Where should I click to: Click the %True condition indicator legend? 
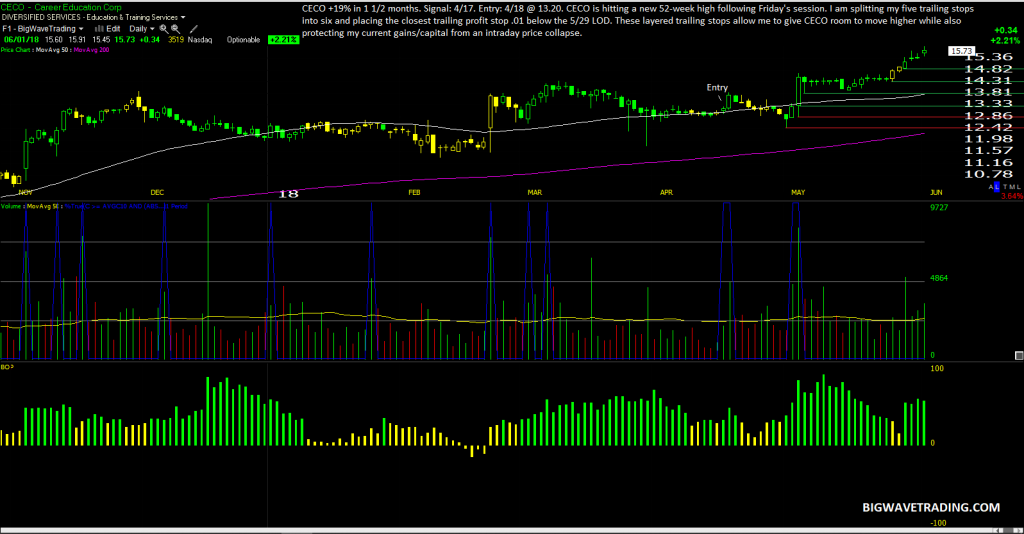127,206
